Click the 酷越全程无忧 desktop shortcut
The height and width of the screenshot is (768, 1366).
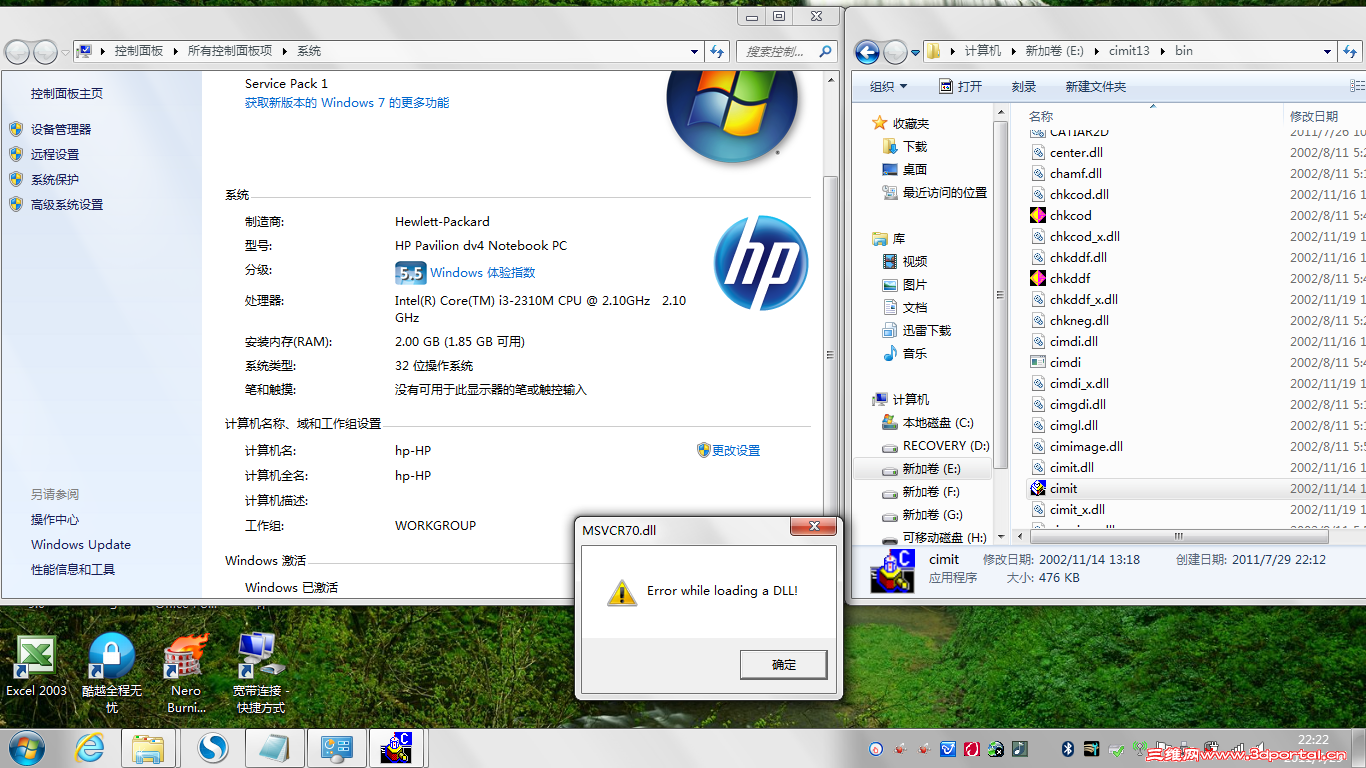(x=112, y=674)
